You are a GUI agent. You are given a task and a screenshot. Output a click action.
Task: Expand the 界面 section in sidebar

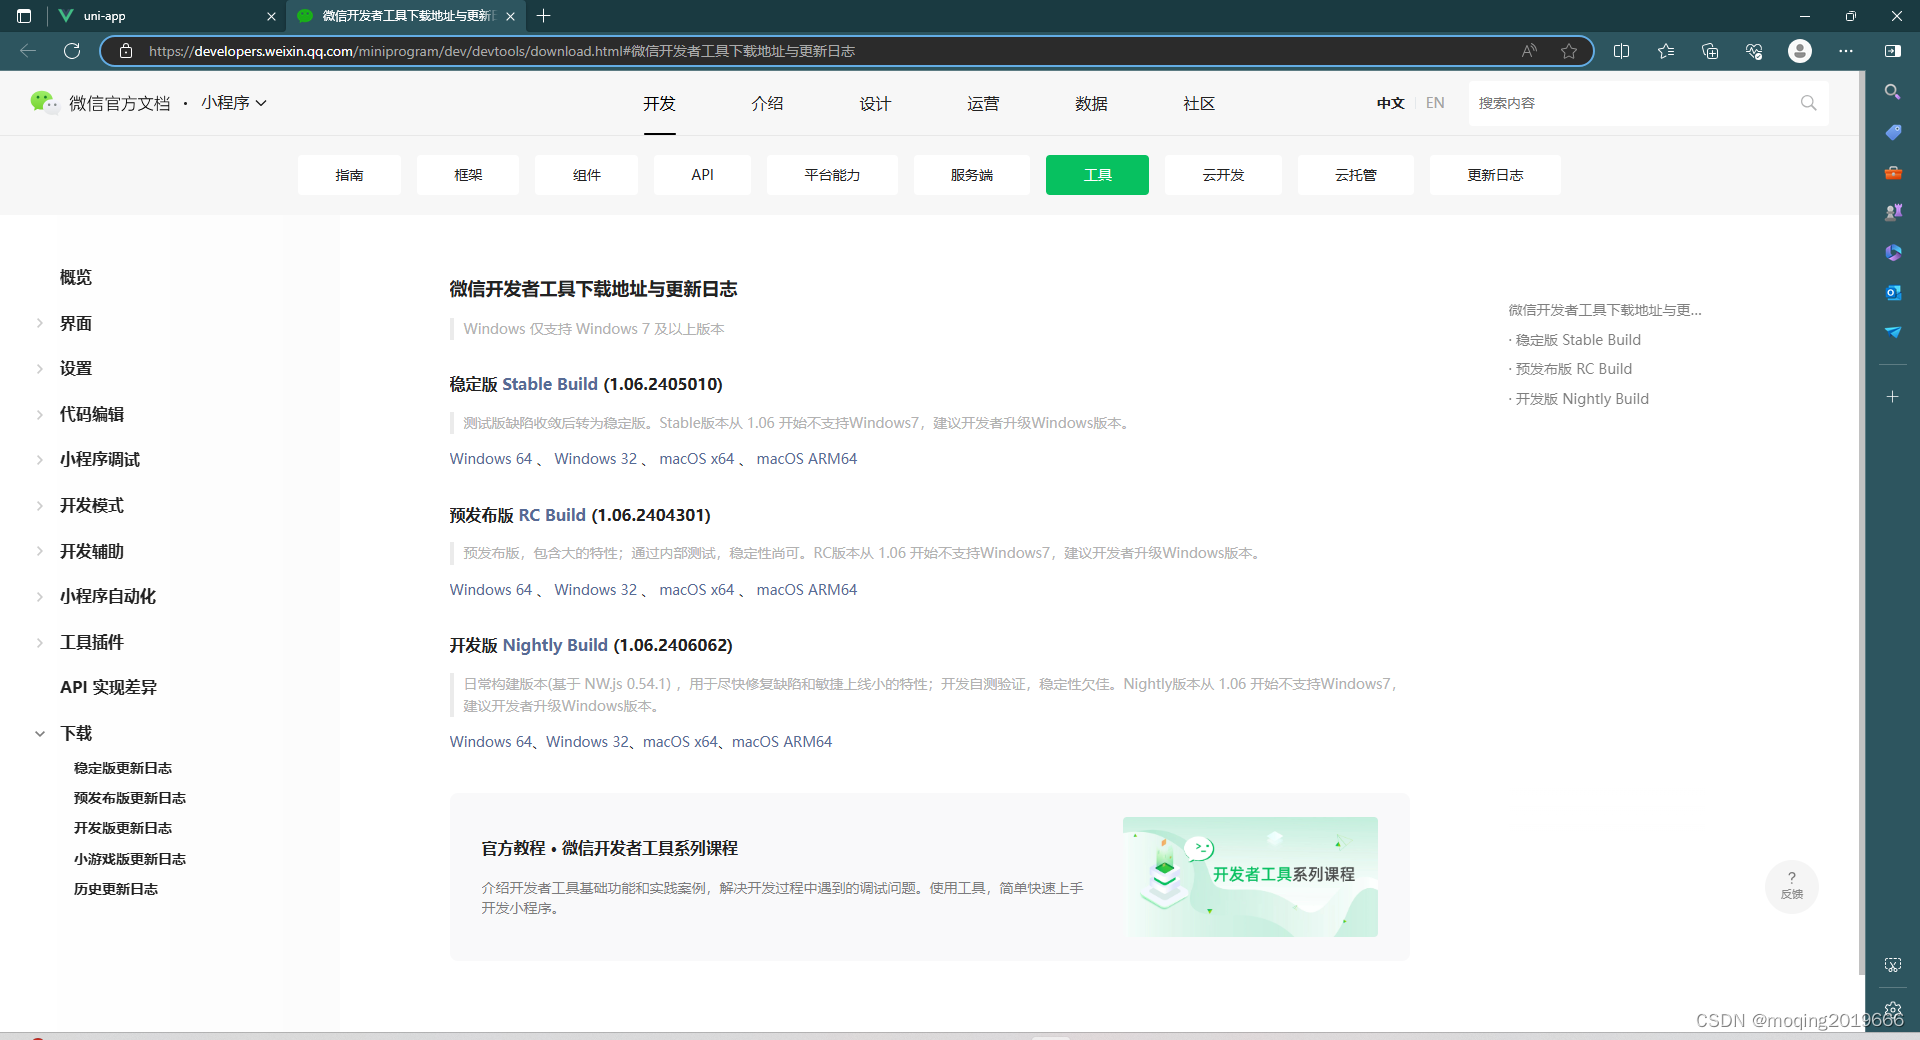click(75, 322)
